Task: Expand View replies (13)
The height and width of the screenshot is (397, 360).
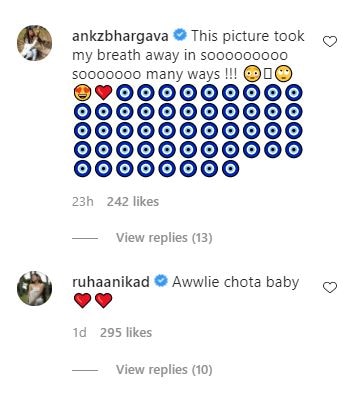Action: click(164, 238)
